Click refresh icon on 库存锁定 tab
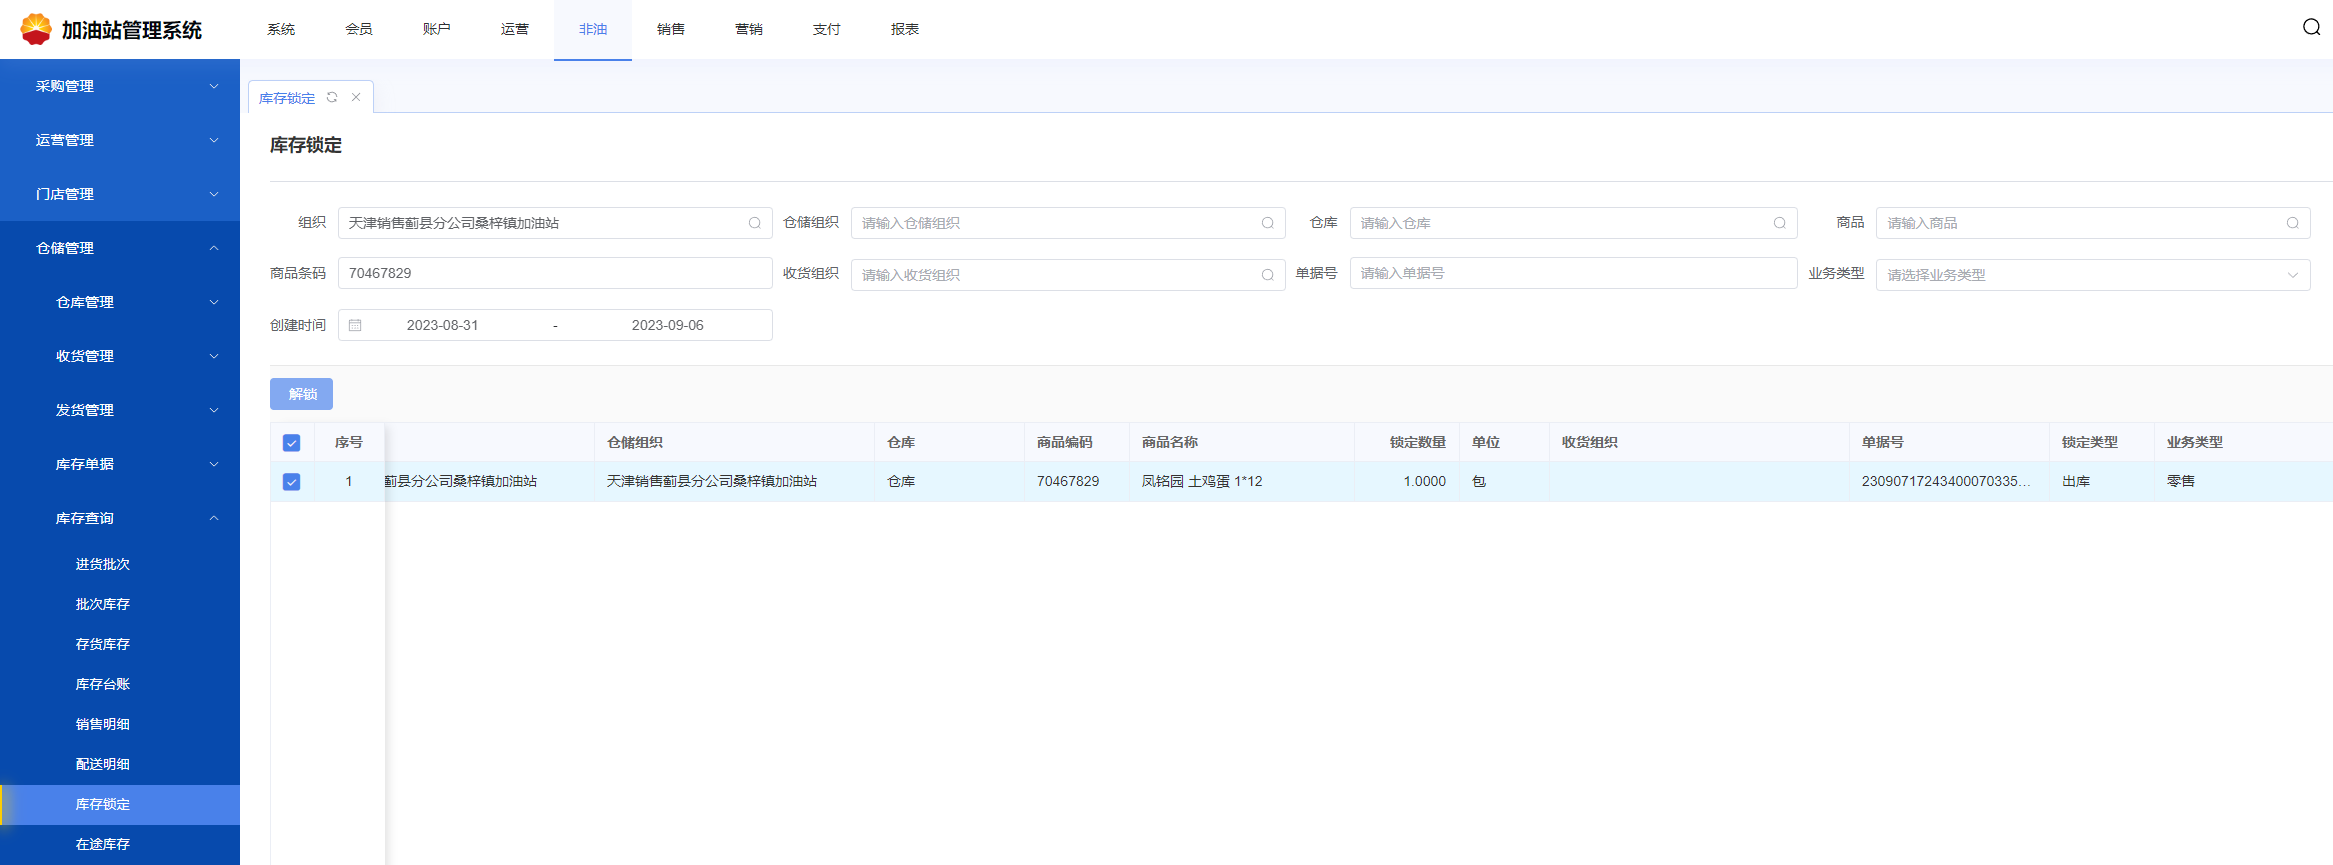Image resolution: width=2333 pixels, height=865 pixels. 332,97
